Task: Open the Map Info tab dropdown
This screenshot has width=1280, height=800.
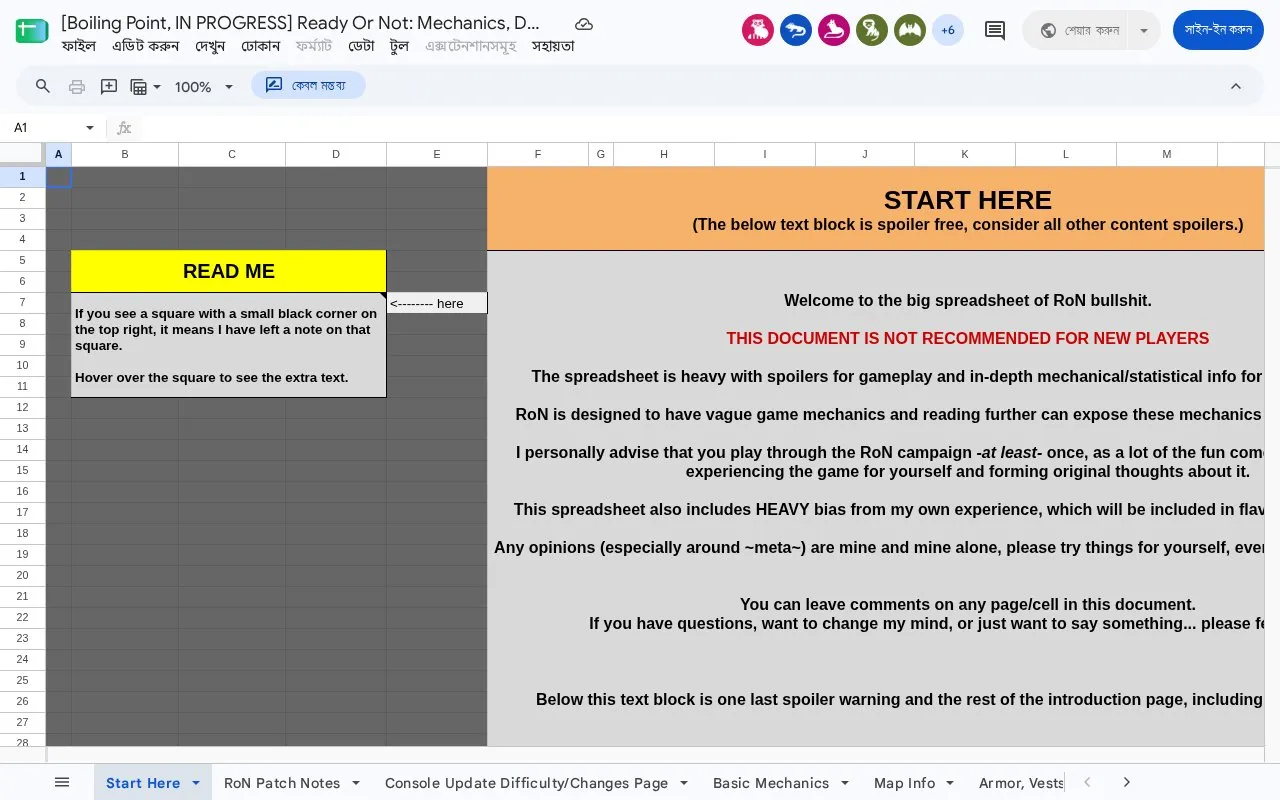Action: (x=950, y=783)
